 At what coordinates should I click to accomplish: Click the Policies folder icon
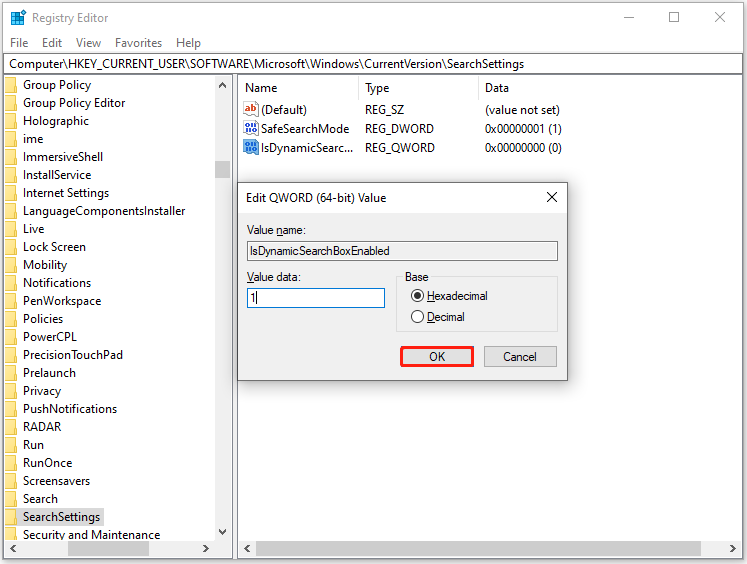[x=11, y=319]
